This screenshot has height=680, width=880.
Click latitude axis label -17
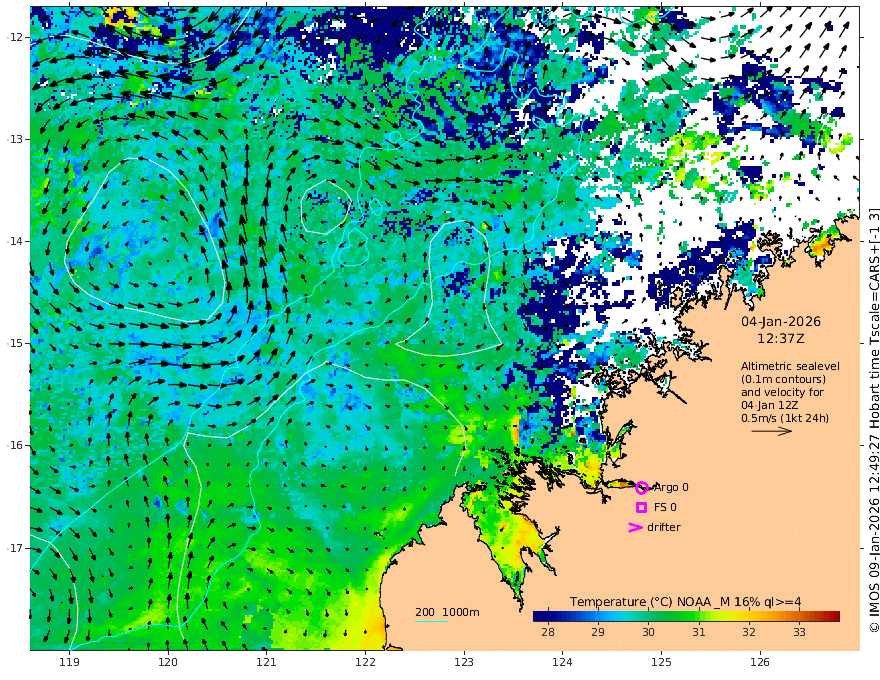point(15,548)
